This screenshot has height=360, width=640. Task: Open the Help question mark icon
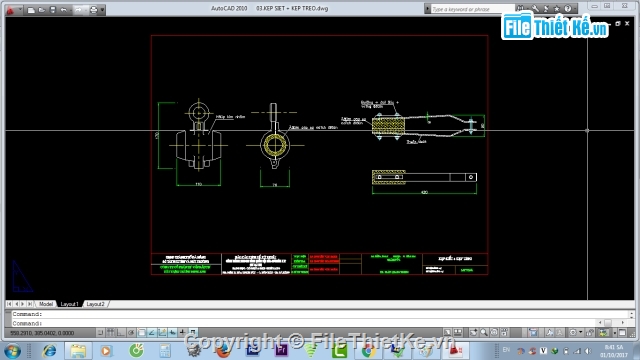[568, 9]
